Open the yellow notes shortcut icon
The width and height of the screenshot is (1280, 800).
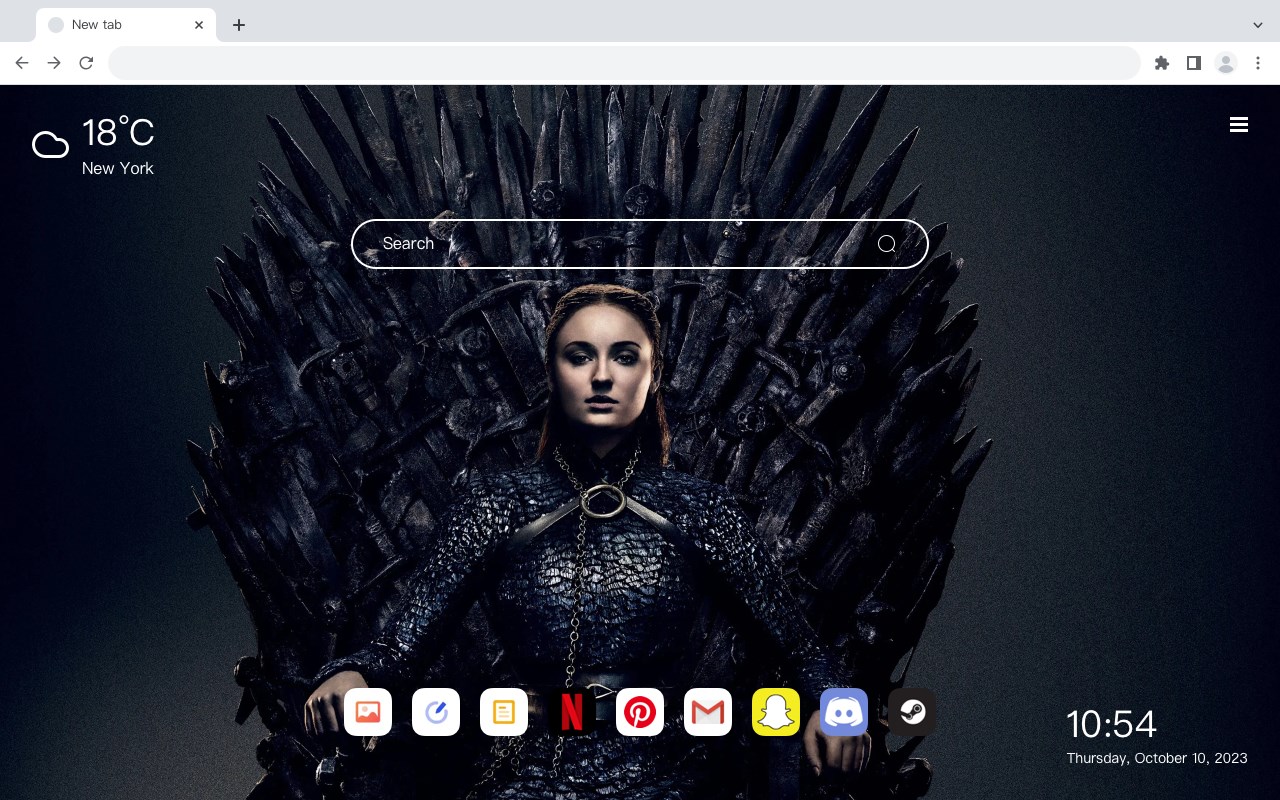point(504,712)
